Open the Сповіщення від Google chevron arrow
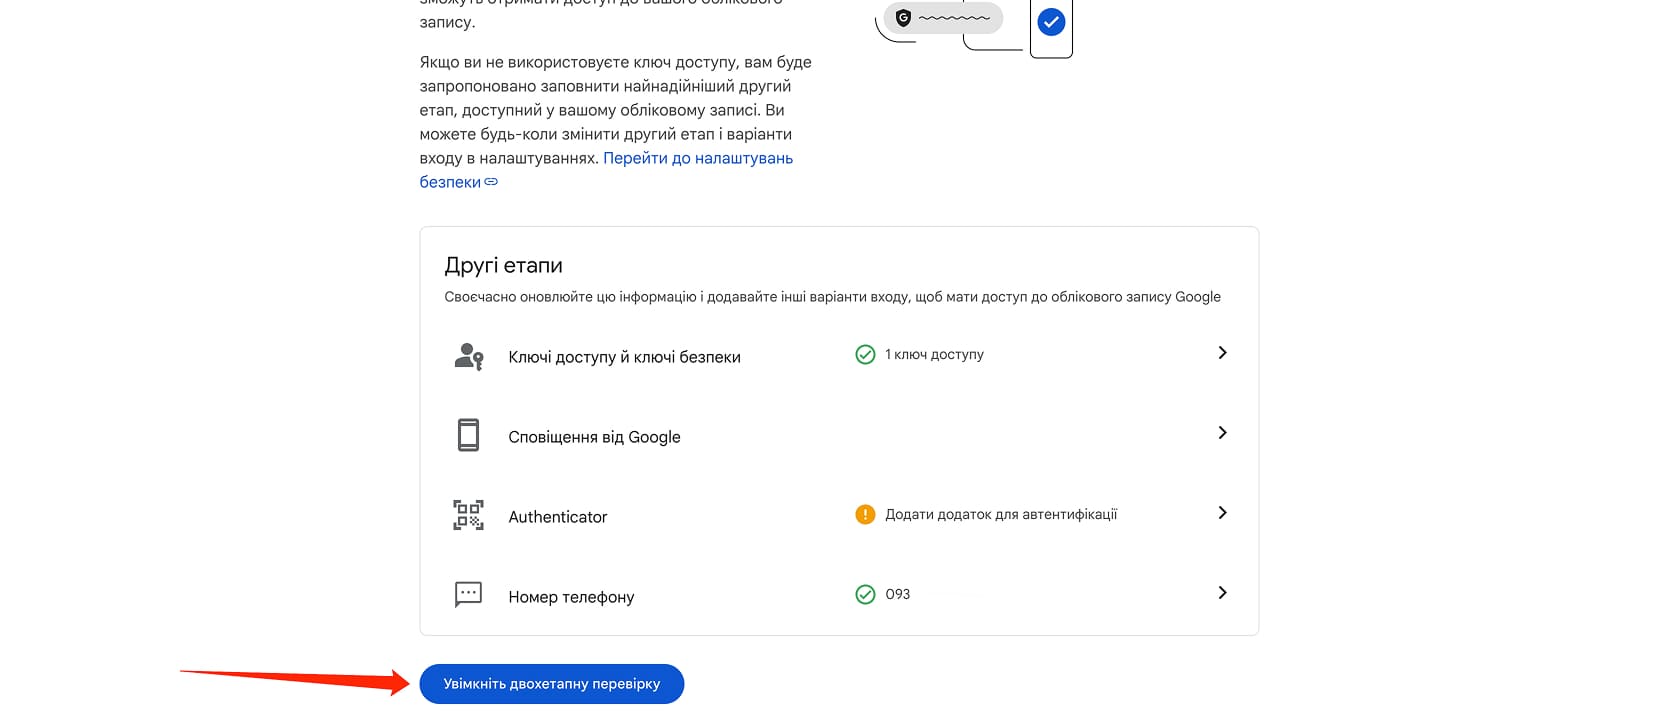Viewport: 1670px width, 720px height. pos(1222,433)
